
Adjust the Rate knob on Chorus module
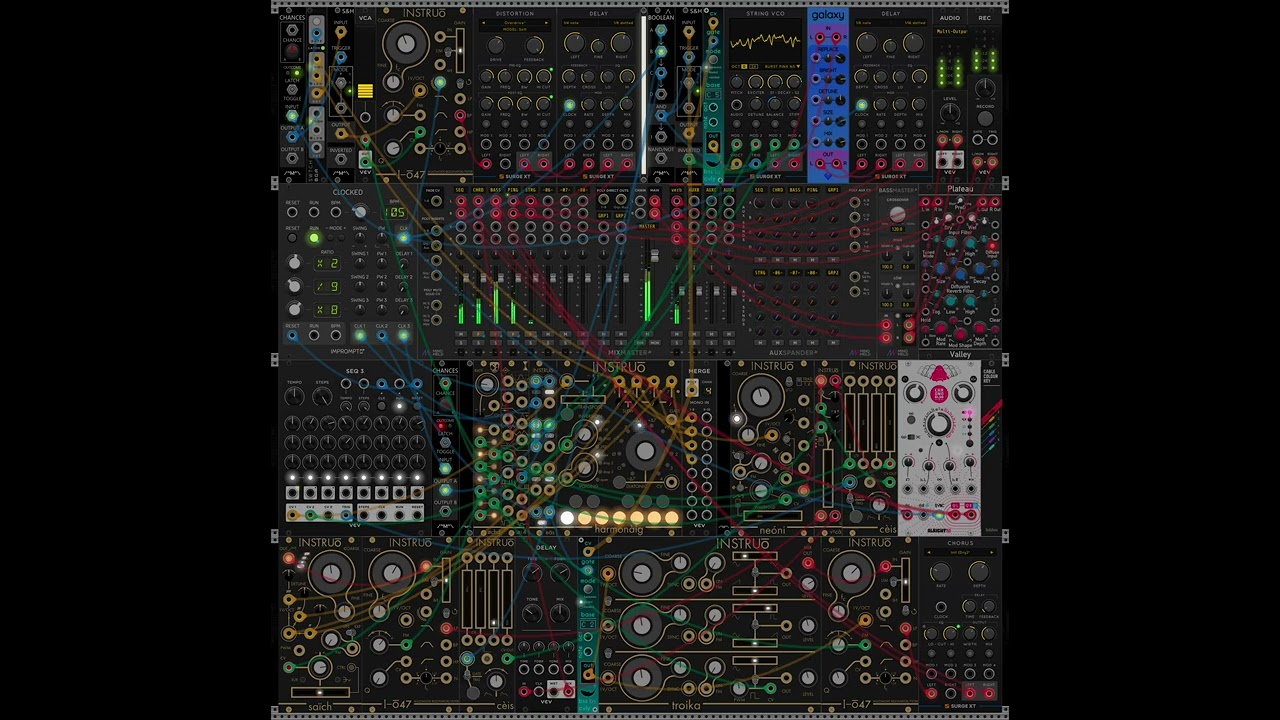pyautogui.click(x=940, y=573)
